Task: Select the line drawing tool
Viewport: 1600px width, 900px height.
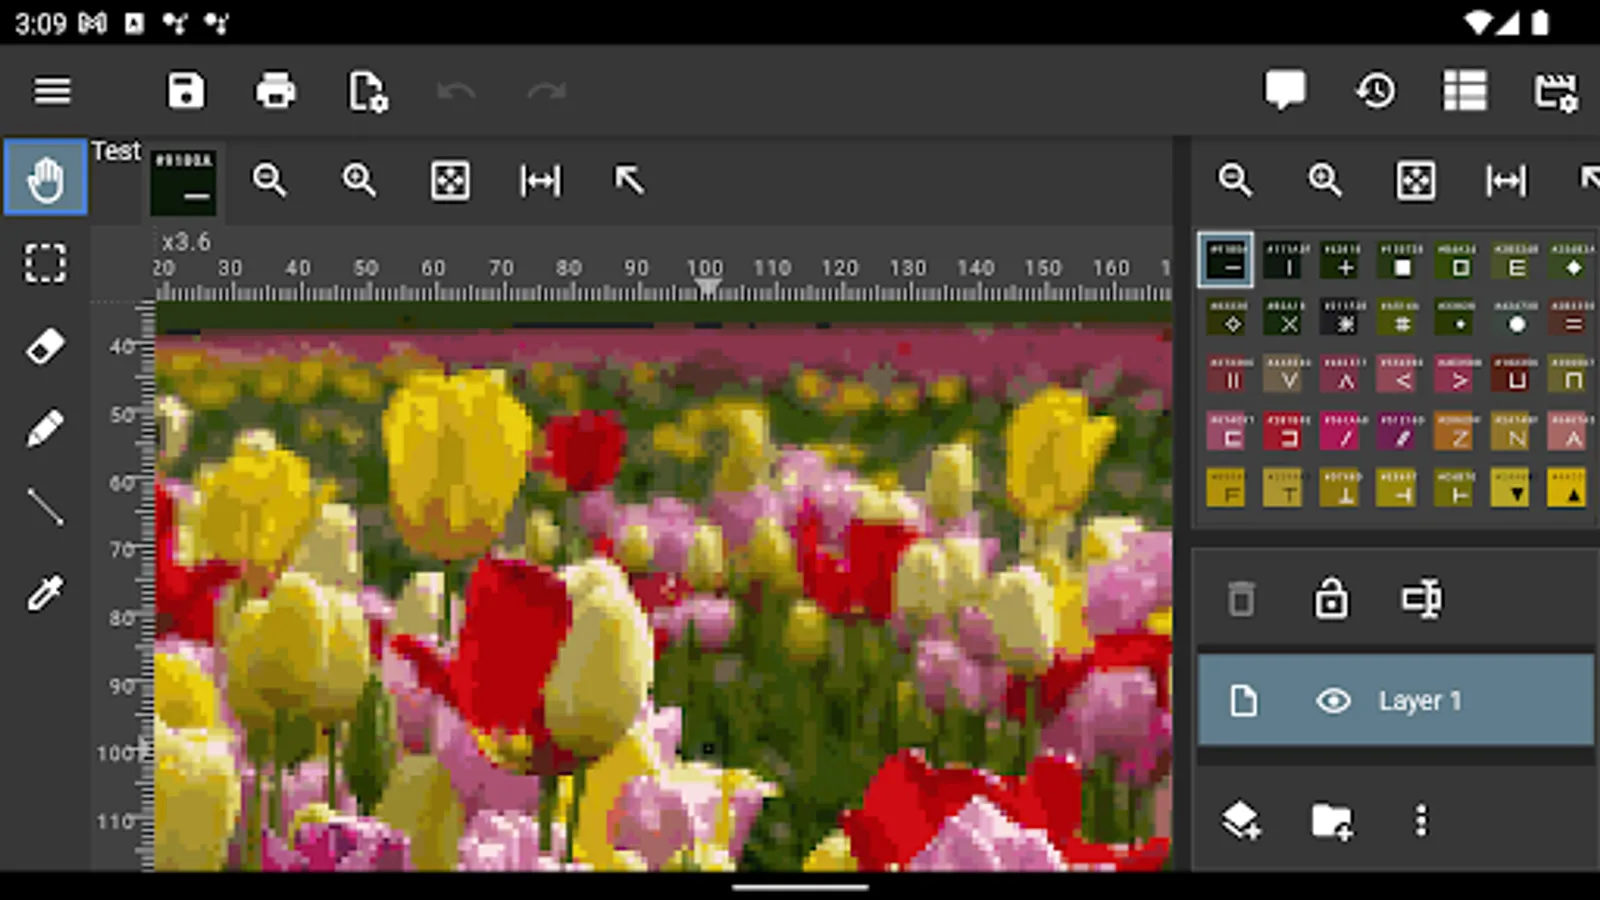Action: [x=46, y=508]
